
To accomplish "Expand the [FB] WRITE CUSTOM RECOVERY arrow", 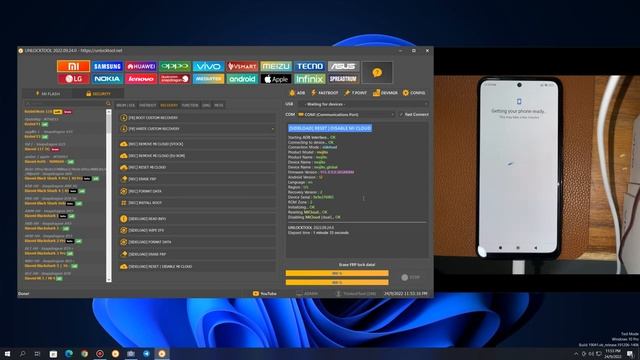I will (x=273, y=129).
